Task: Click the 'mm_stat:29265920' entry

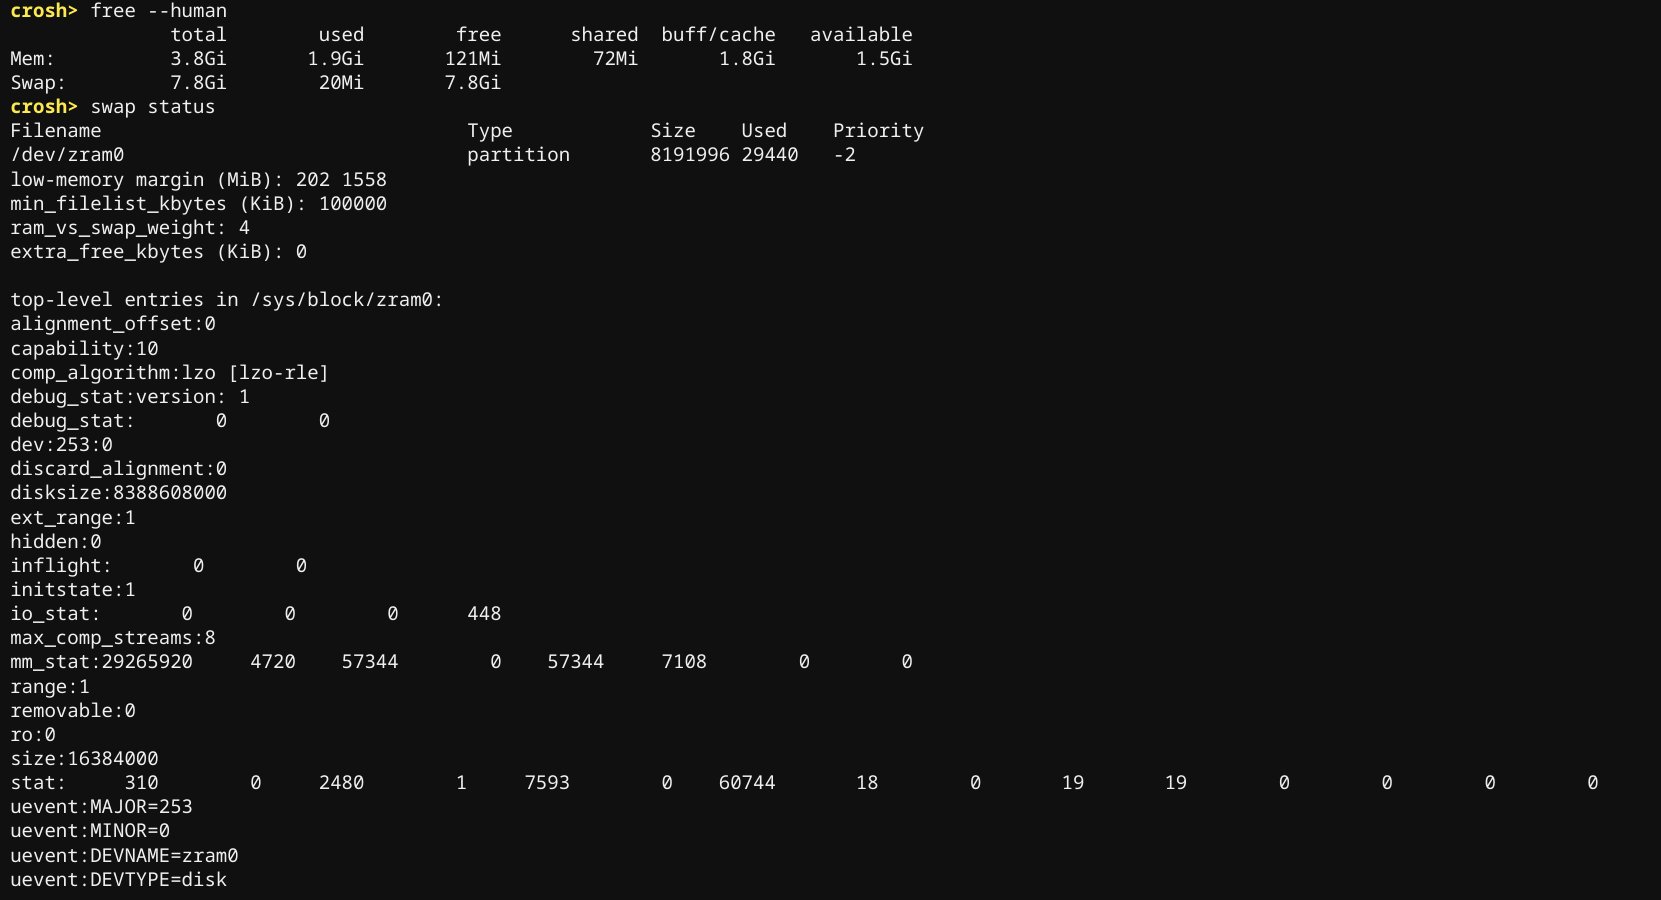Action: coord(101,662)
